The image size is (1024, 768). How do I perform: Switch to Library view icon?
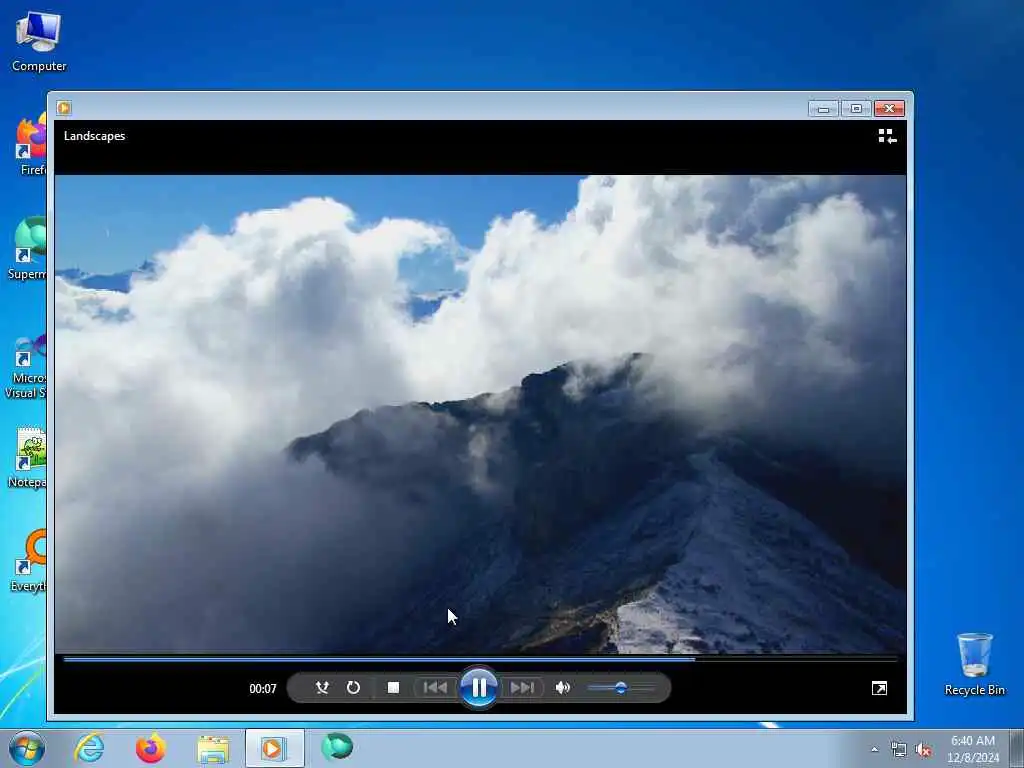pos(887,136)
